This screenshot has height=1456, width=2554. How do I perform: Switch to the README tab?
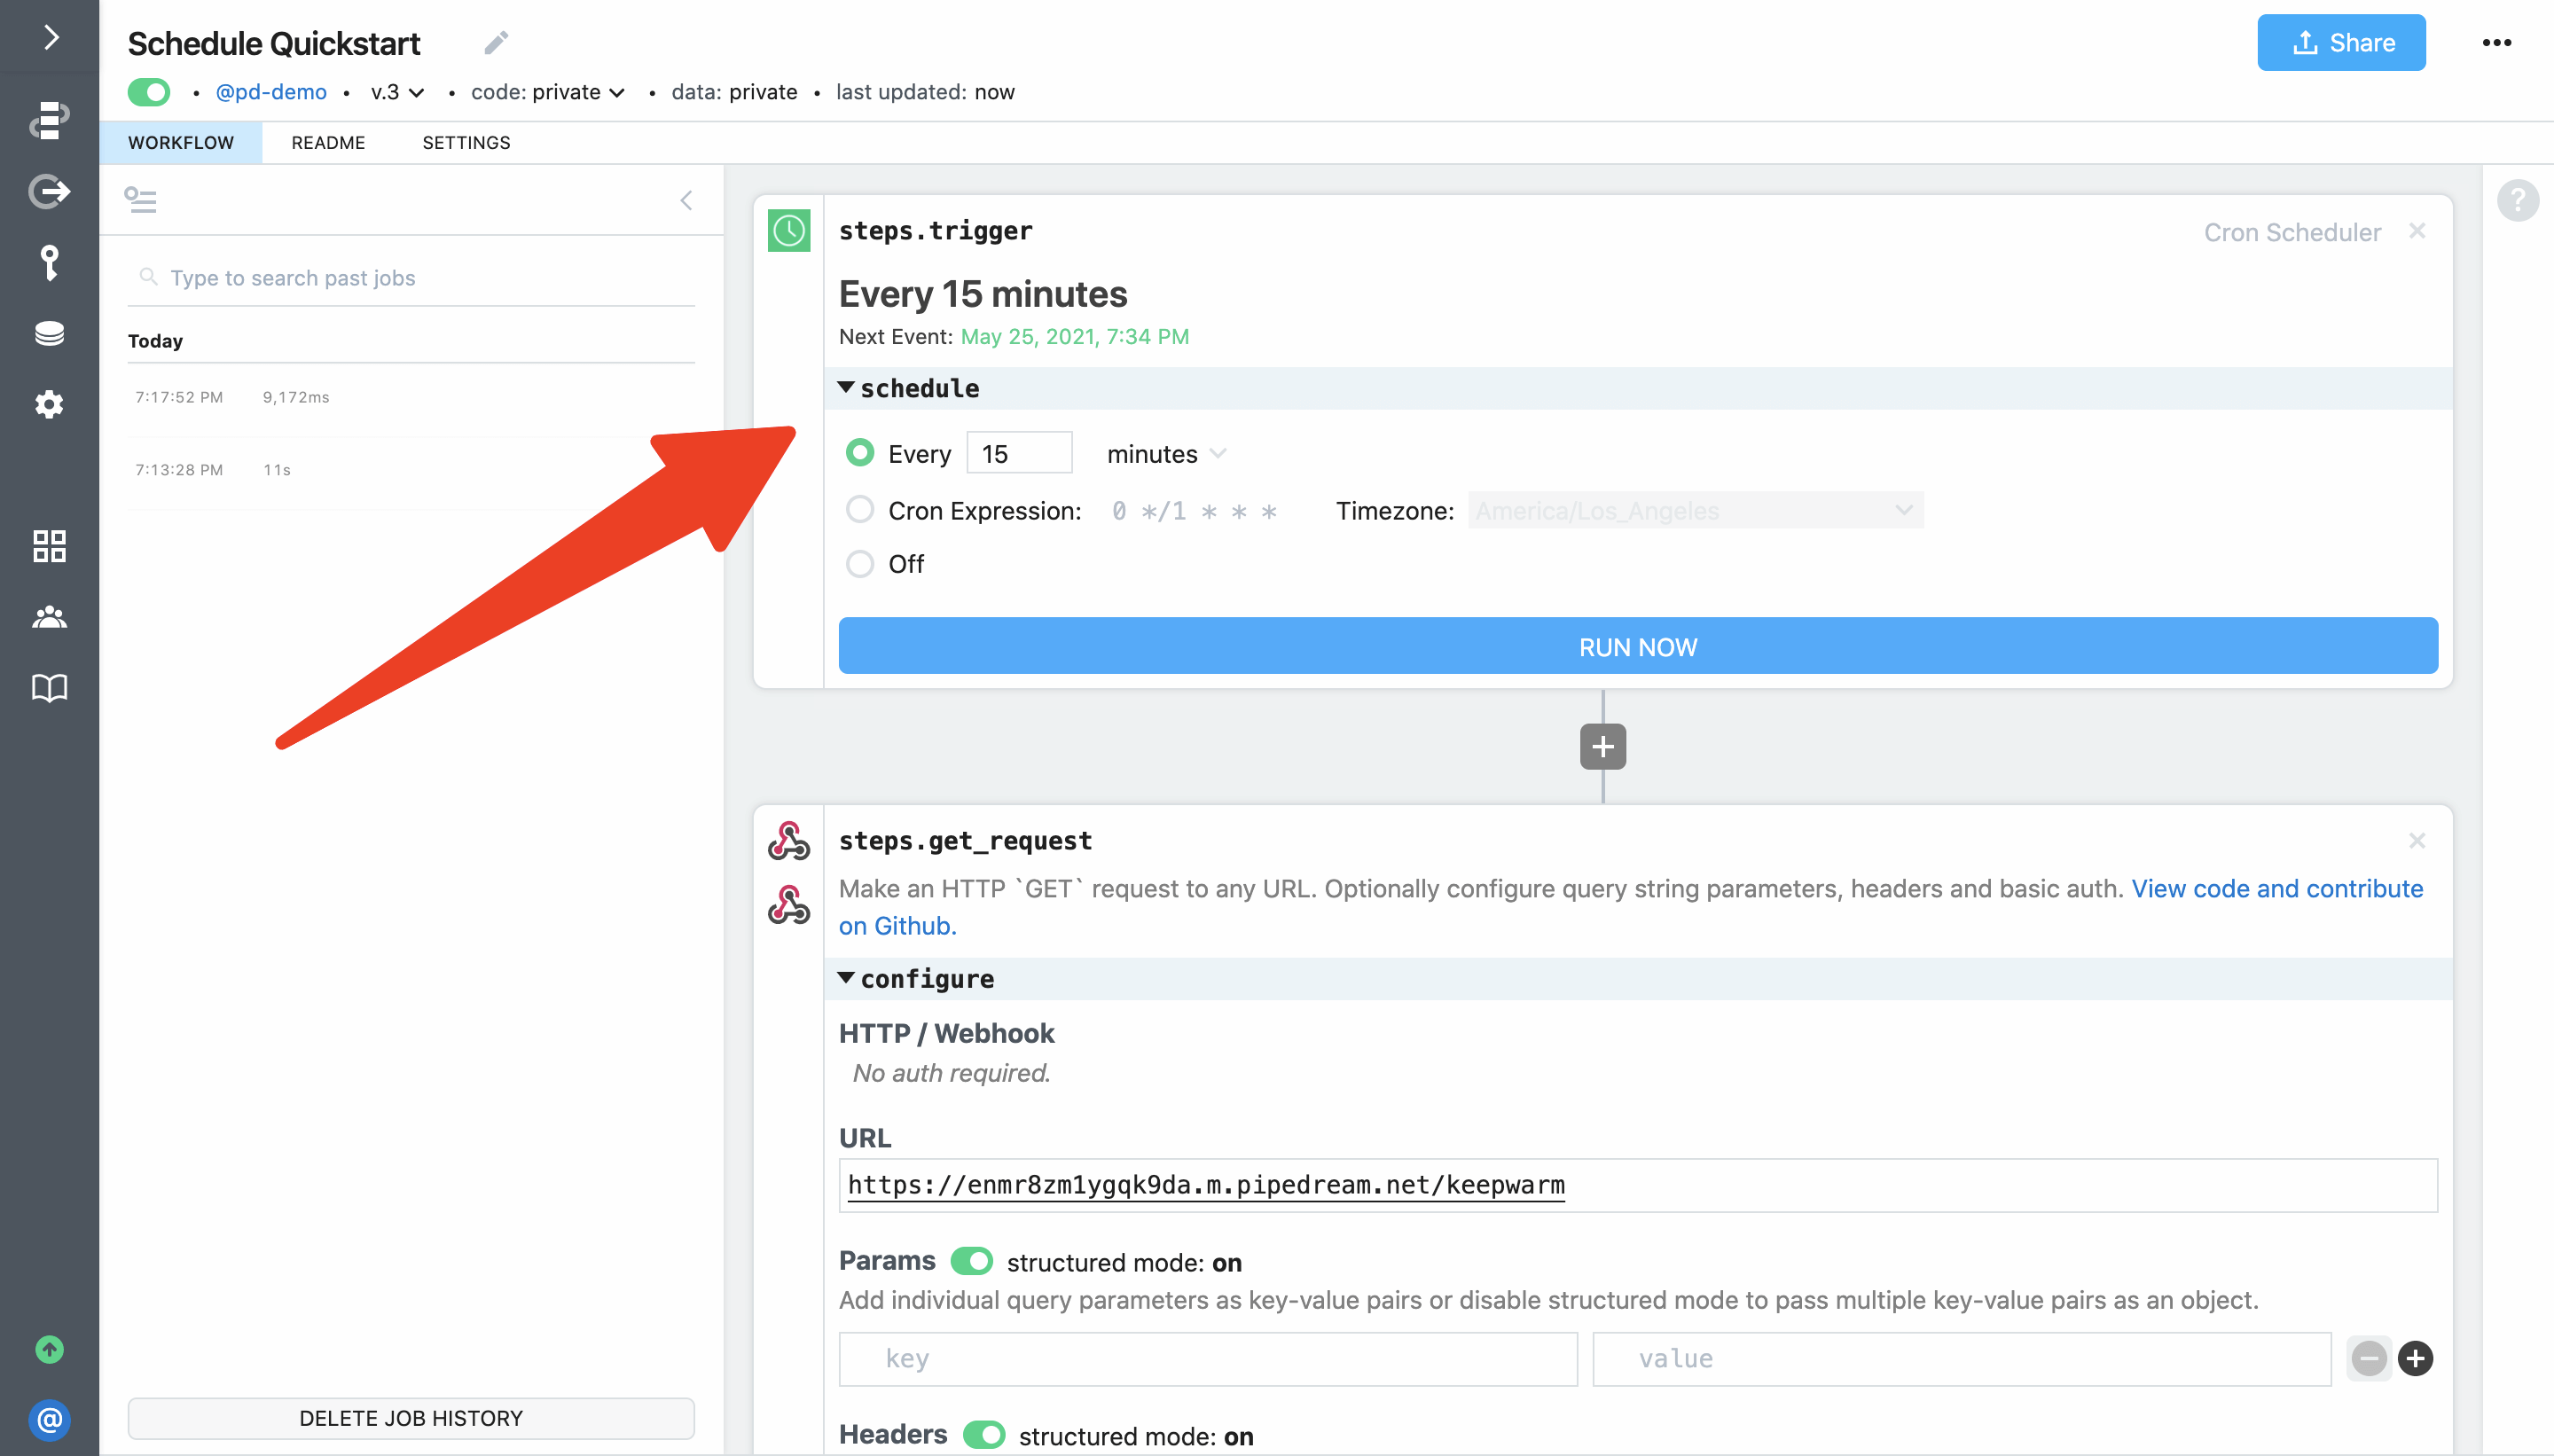(x=328, y=143)
